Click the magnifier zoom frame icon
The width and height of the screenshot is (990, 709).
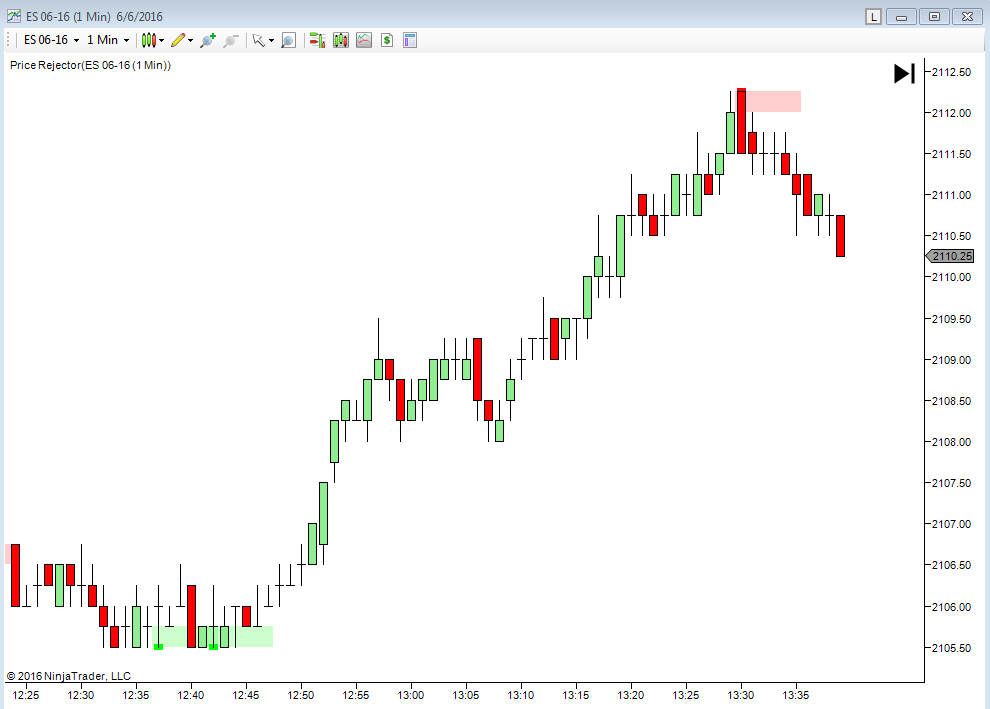288,40
